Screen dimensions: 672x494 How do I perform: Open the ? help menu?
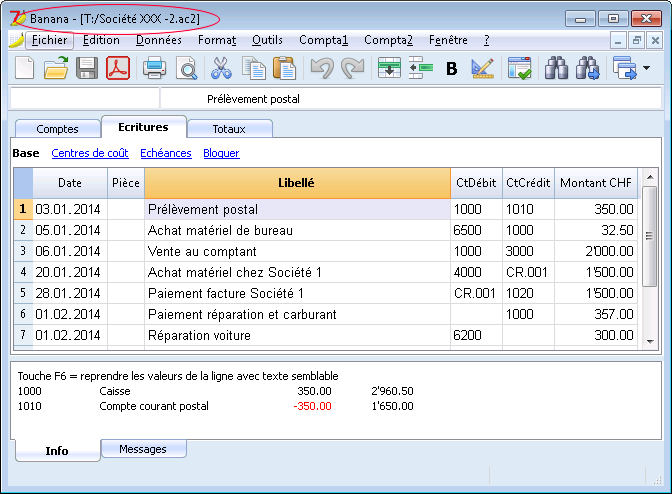486,40
